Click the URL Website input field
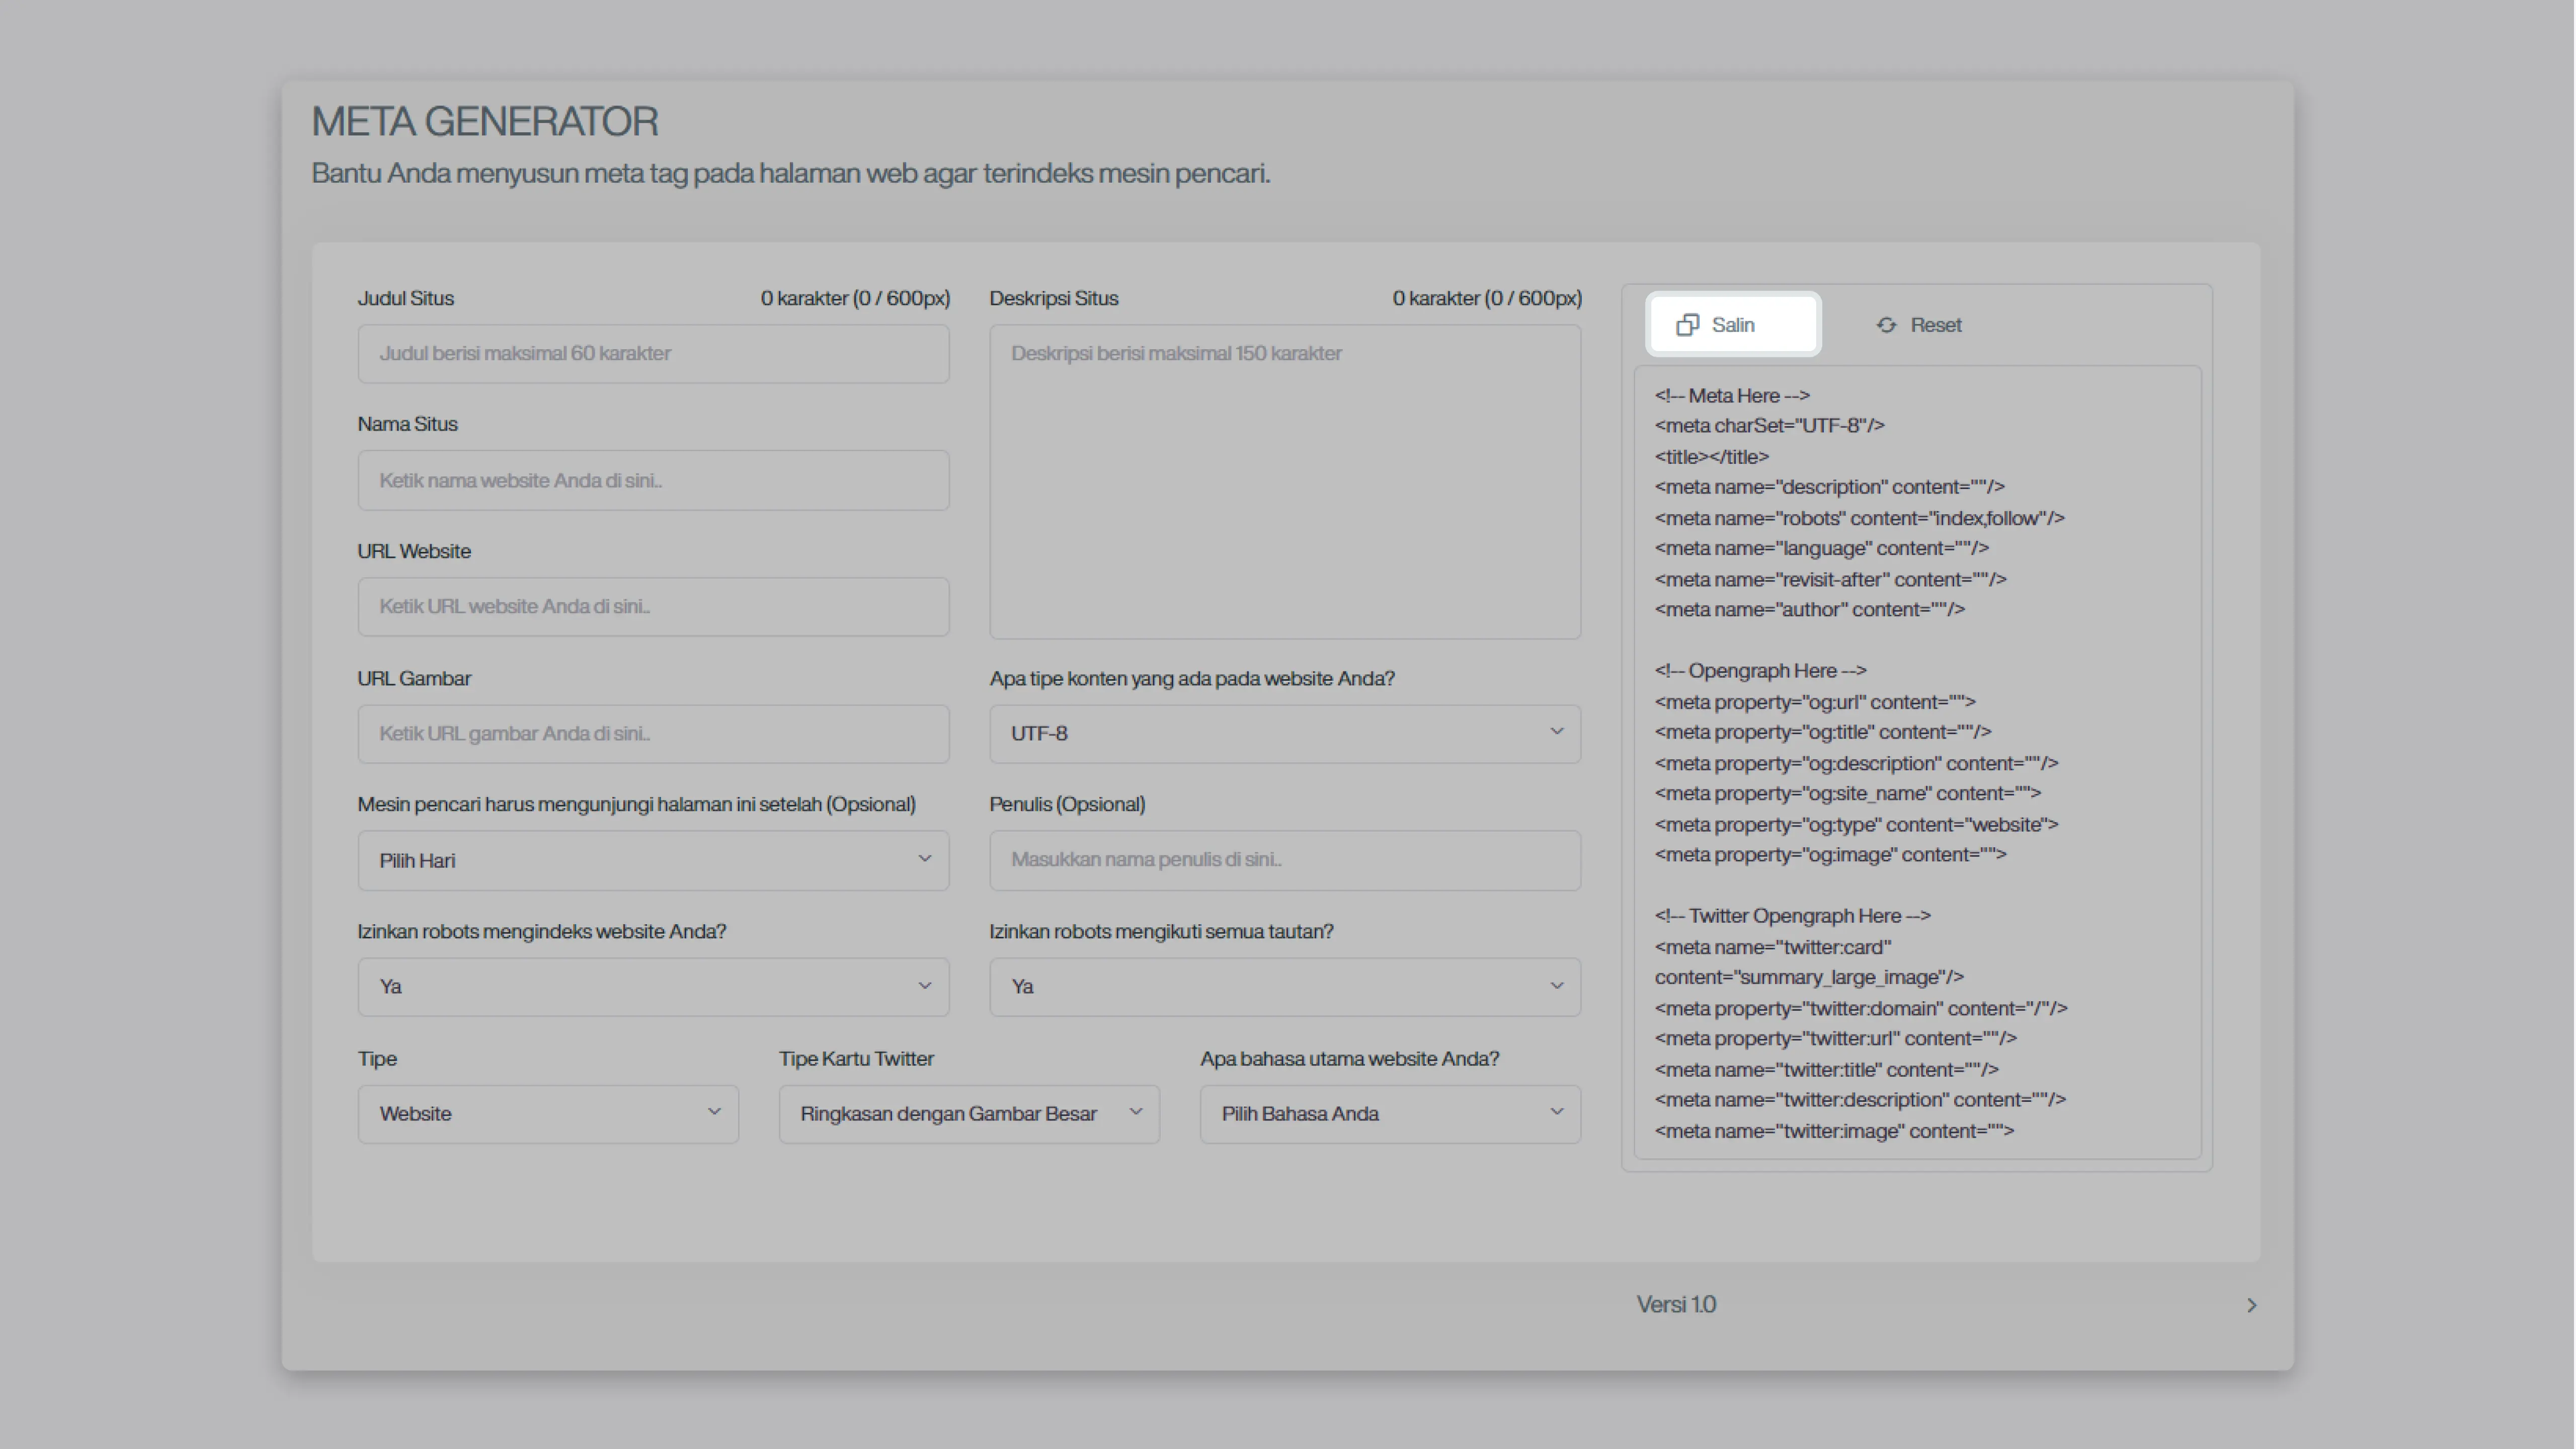The width and height of the screenshot is (2576, 1449). click(652, 606)
